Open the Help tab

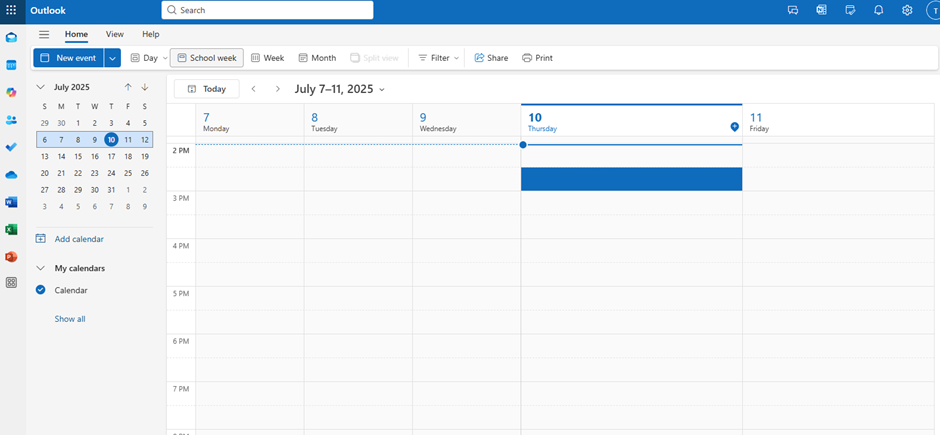(x=150, y=34)
